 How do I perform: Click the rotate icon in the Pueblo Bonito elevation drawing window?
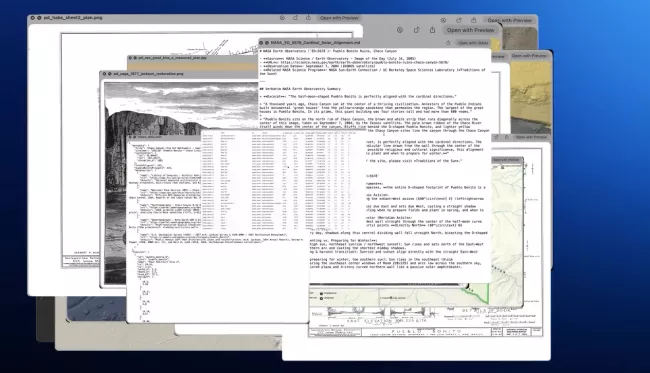497,137
